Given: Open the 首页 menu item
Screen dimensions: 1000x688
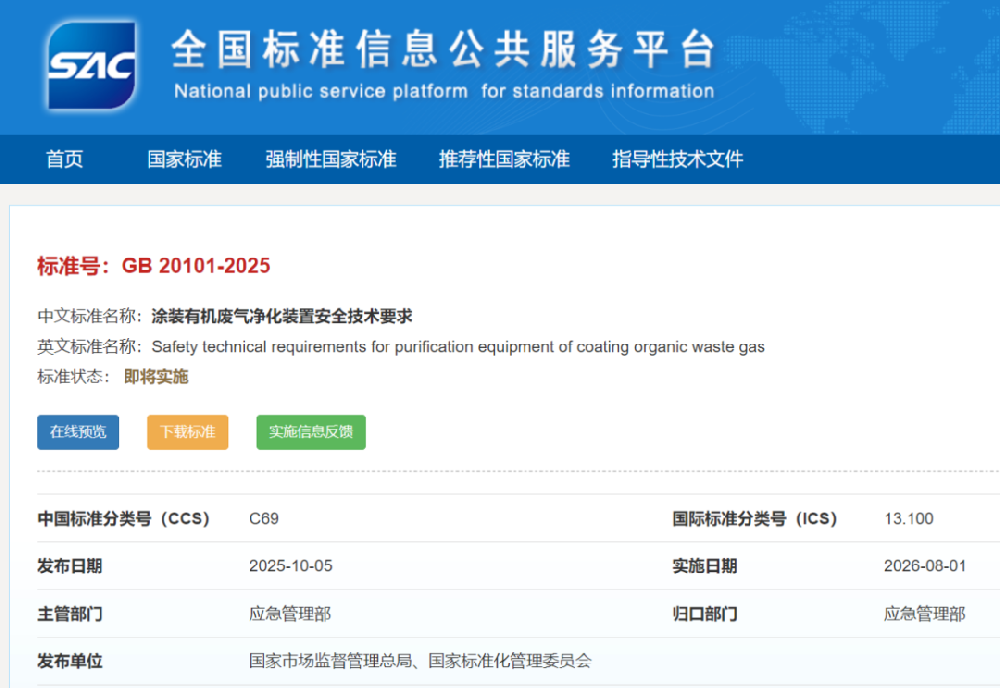Looking at the screenshot, I should (x=64, y=159).
